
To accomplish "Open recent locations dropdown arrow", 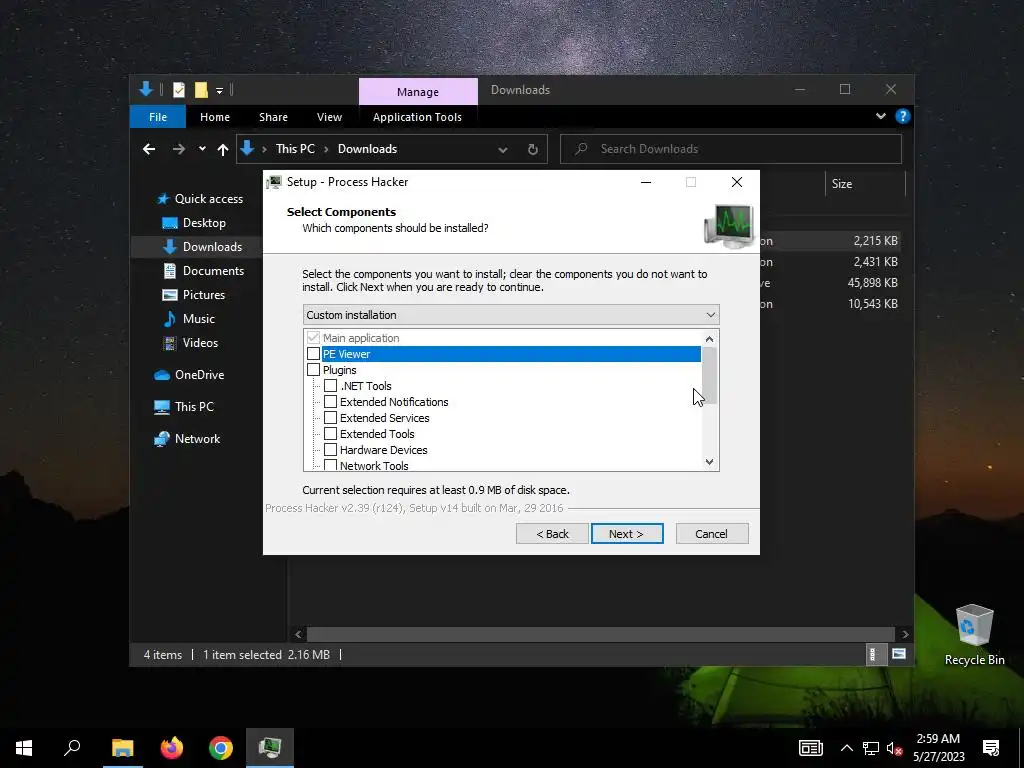I will click(202, 149).
